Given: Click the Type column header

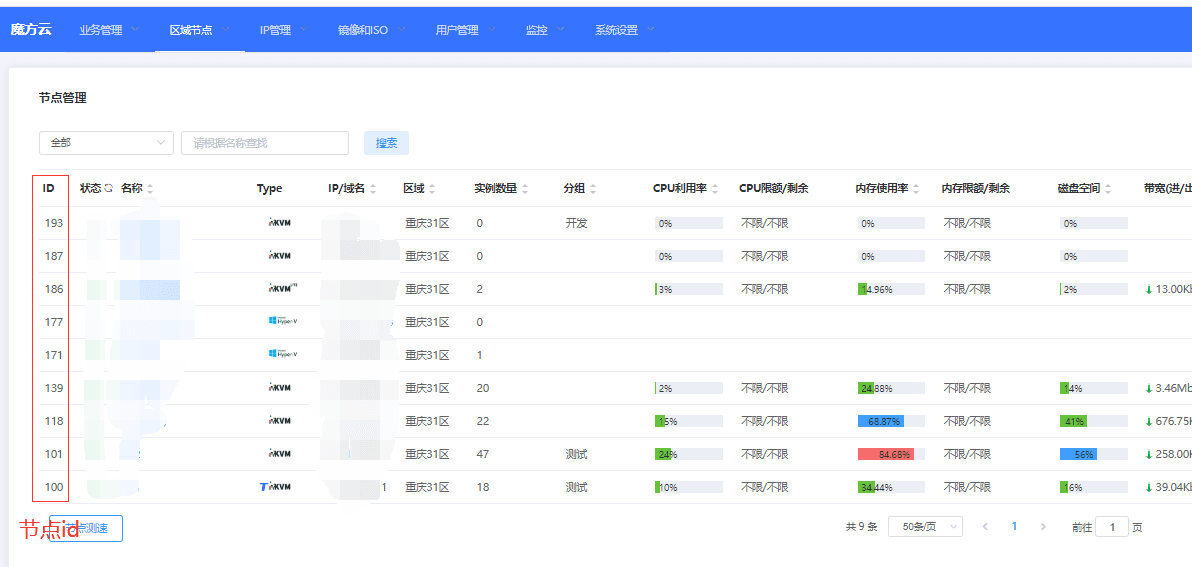Looking at the screenshot, I should pos(269,188).
